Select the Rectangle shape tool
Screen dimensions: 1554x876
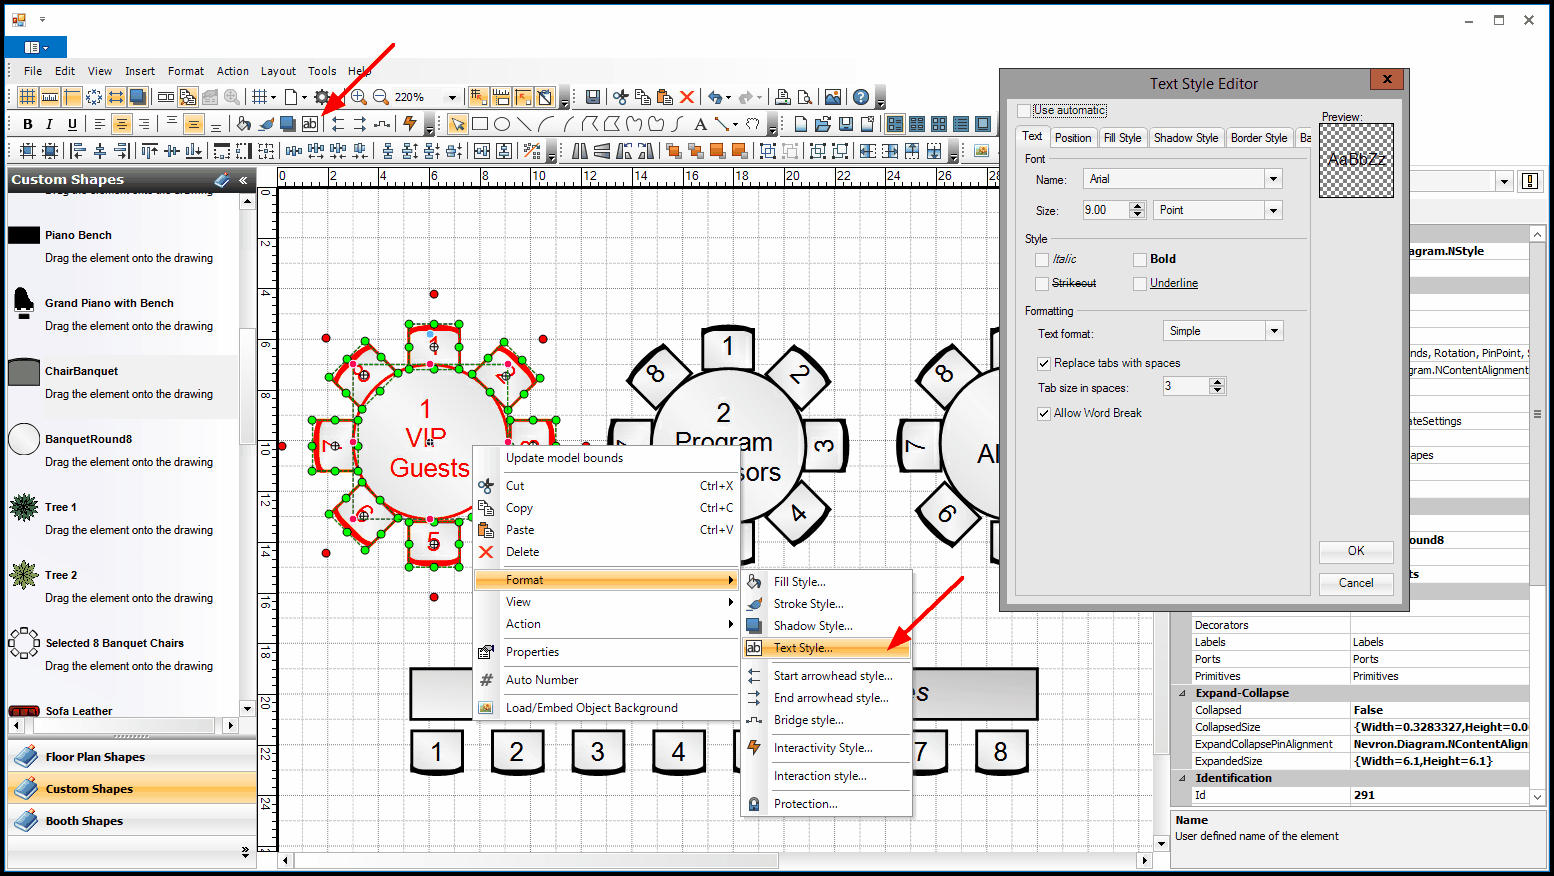pyautogui.click(x=480, y=124)
